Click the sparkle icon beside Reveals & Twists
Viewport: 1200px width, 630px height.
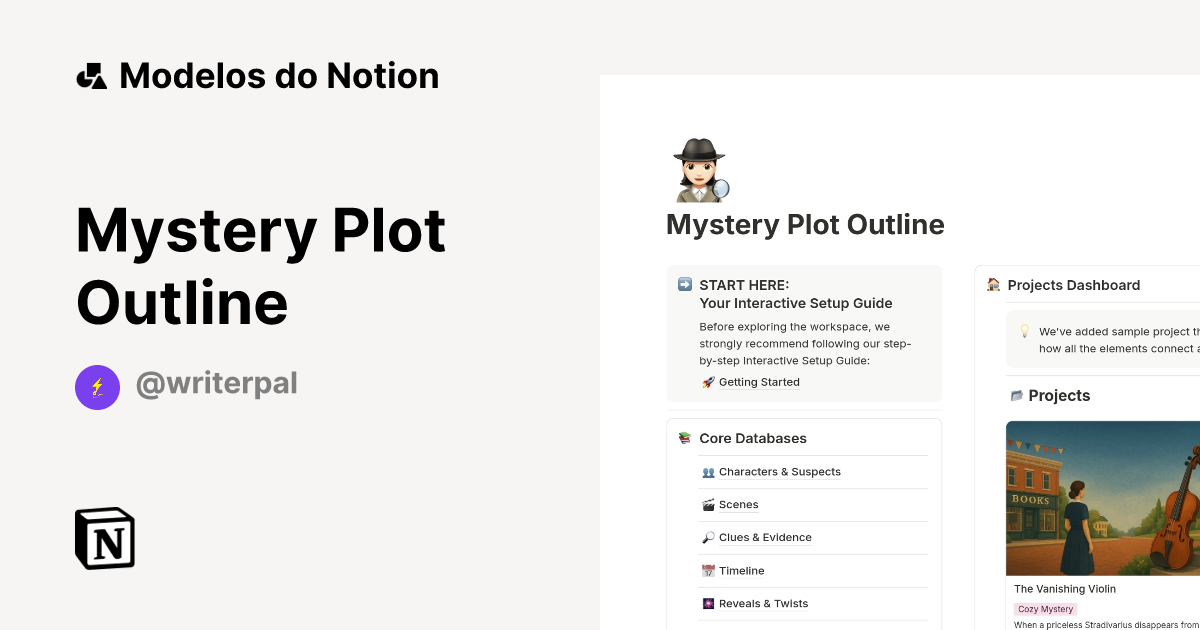click(708, 603)
